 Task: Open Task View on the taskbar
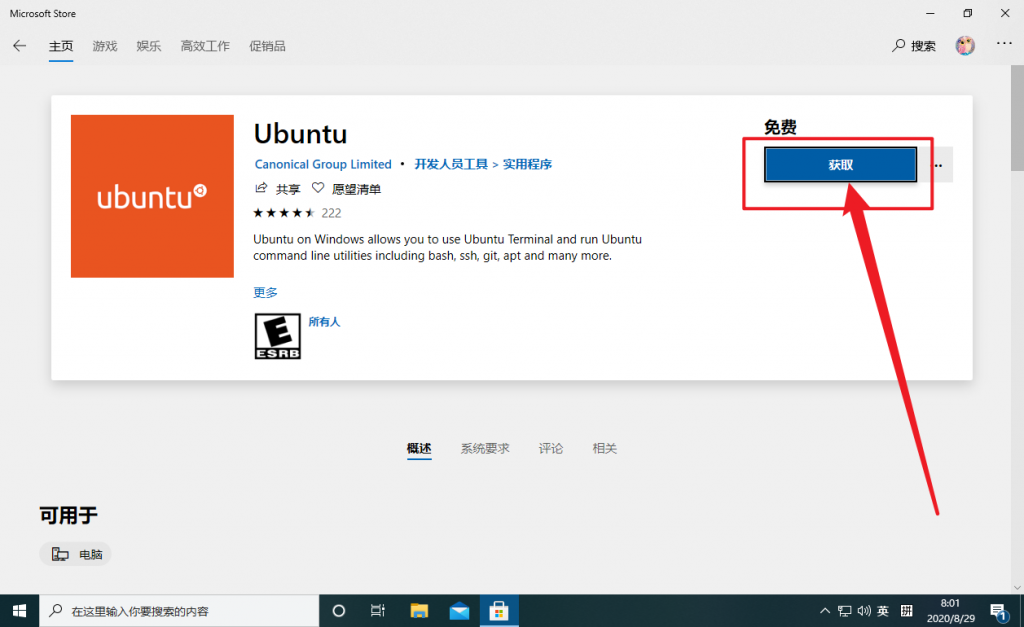(x=377, y=611)
